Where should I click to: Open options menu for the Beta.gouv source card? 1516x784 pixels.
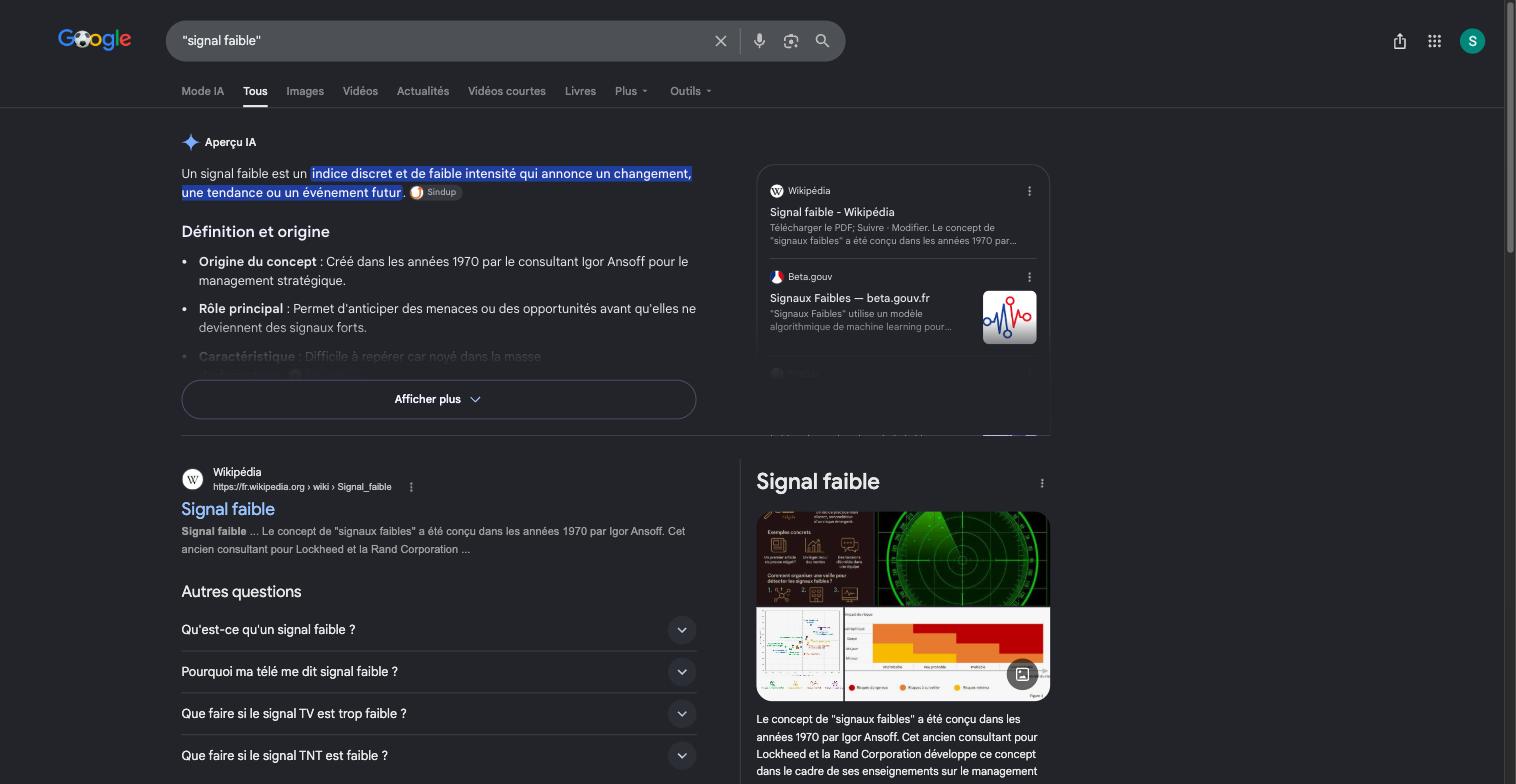click(1030, 277)
